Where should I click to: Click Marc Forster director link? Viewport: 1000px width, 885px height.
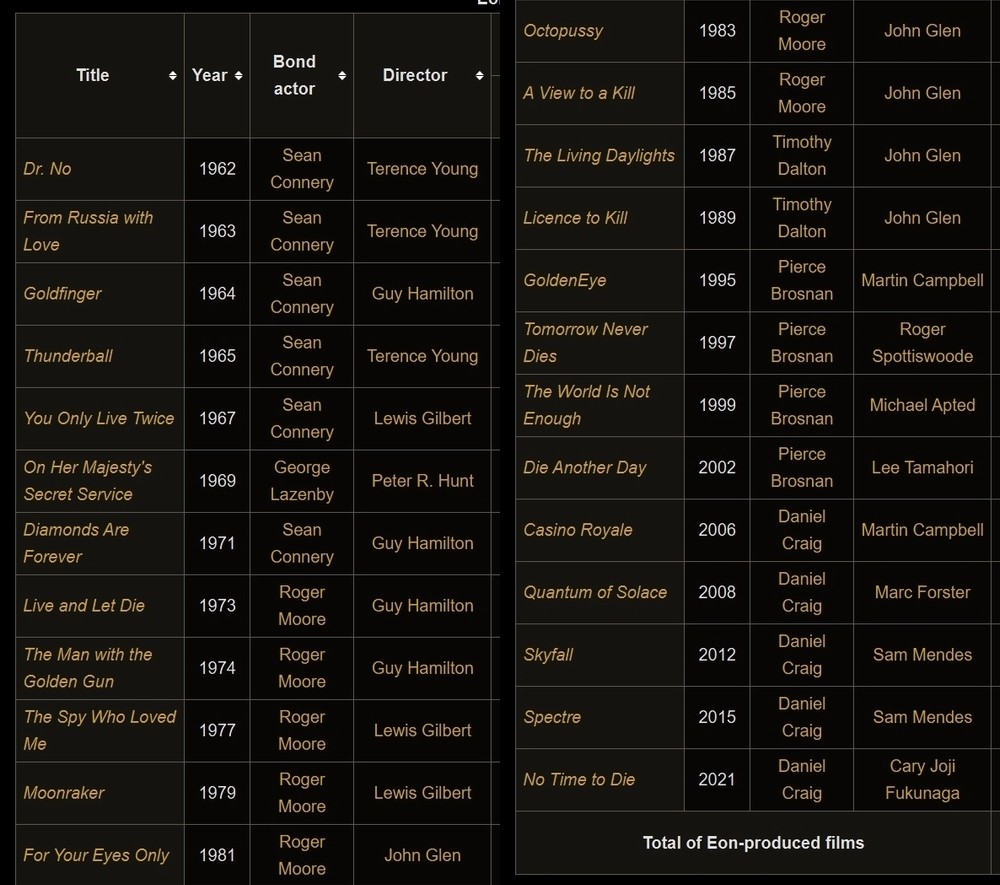(x=922, y=592)
